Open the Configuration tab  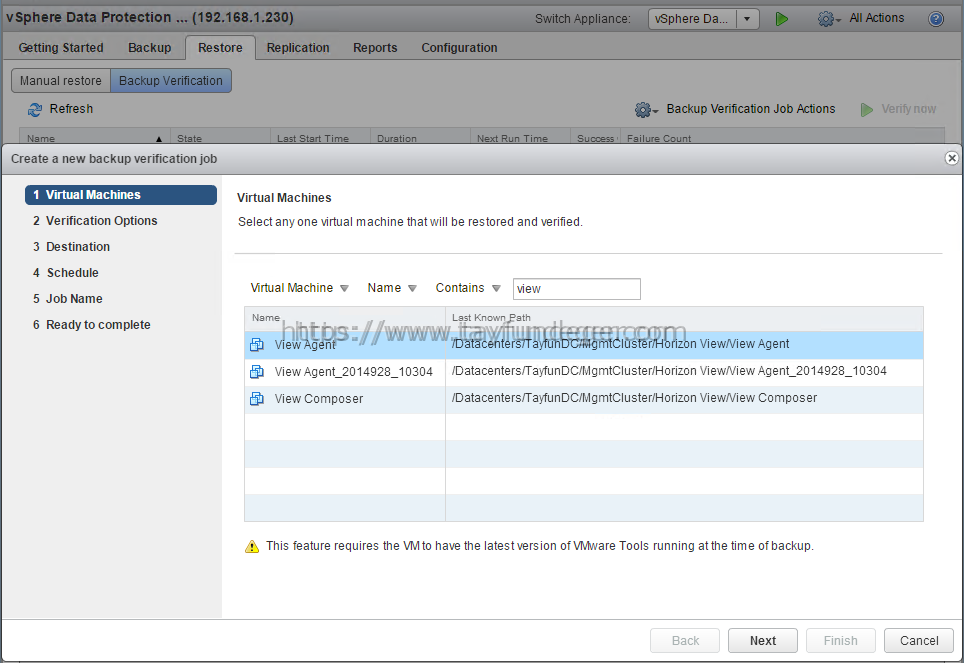459,47
